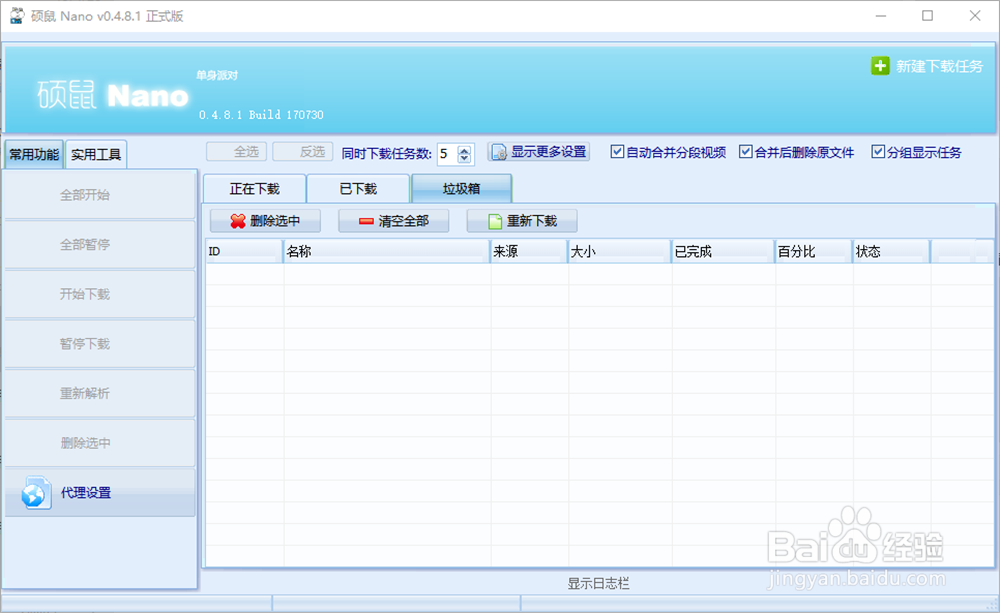Viewport: 1000px width, 613px height.
Task: Click the red minus clear all icon
Action: (366, 221)
